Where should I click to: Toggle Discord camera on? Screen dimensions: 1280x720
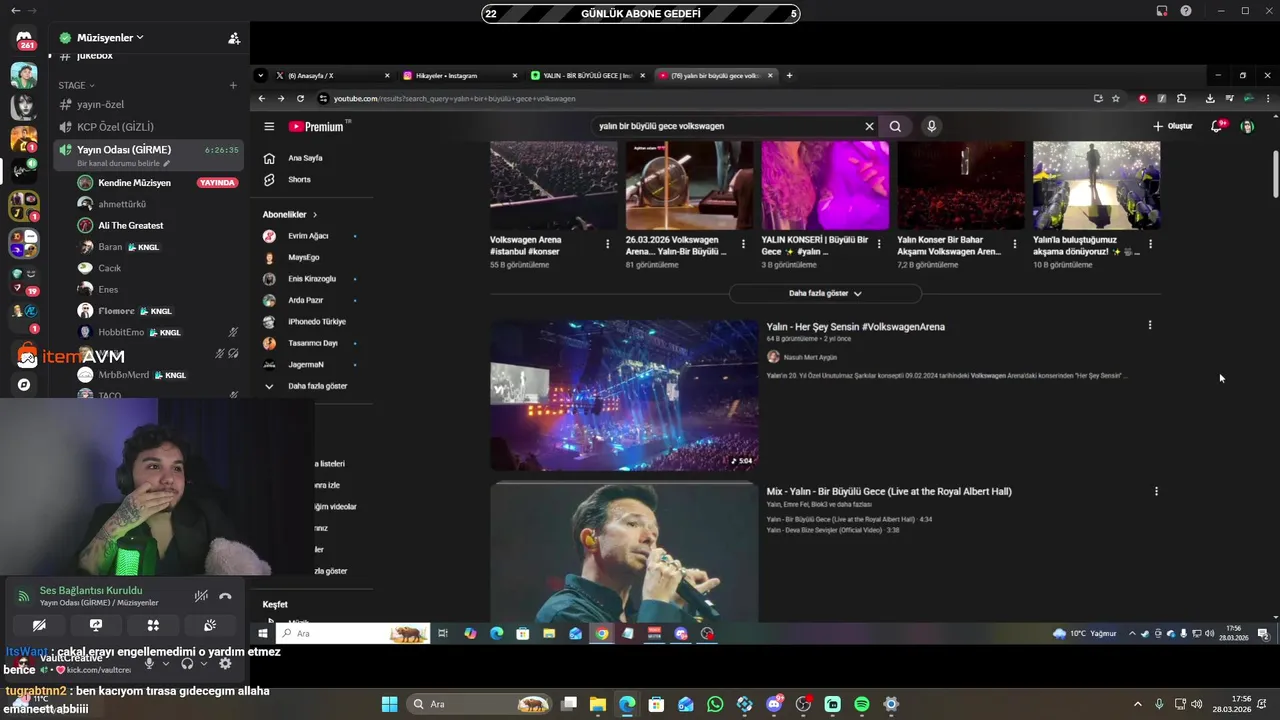pos(39,625)
